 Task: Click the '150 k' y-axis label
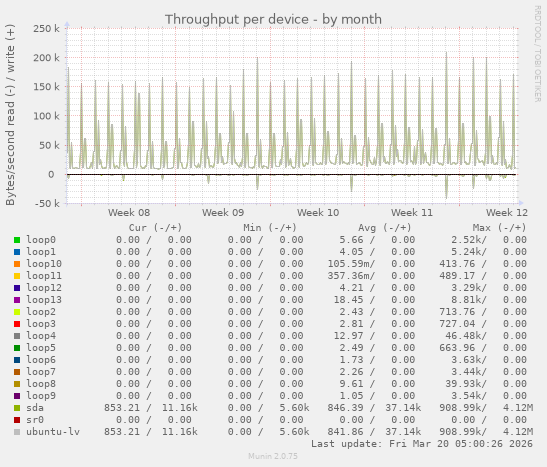[46, 87]
